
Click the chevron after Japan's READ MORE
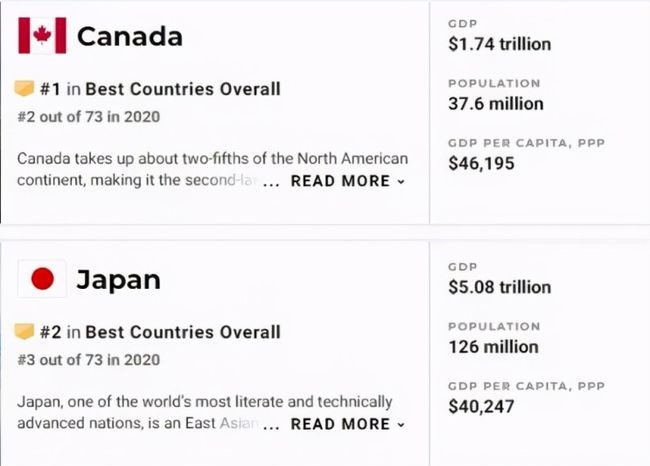coord(401,425)
